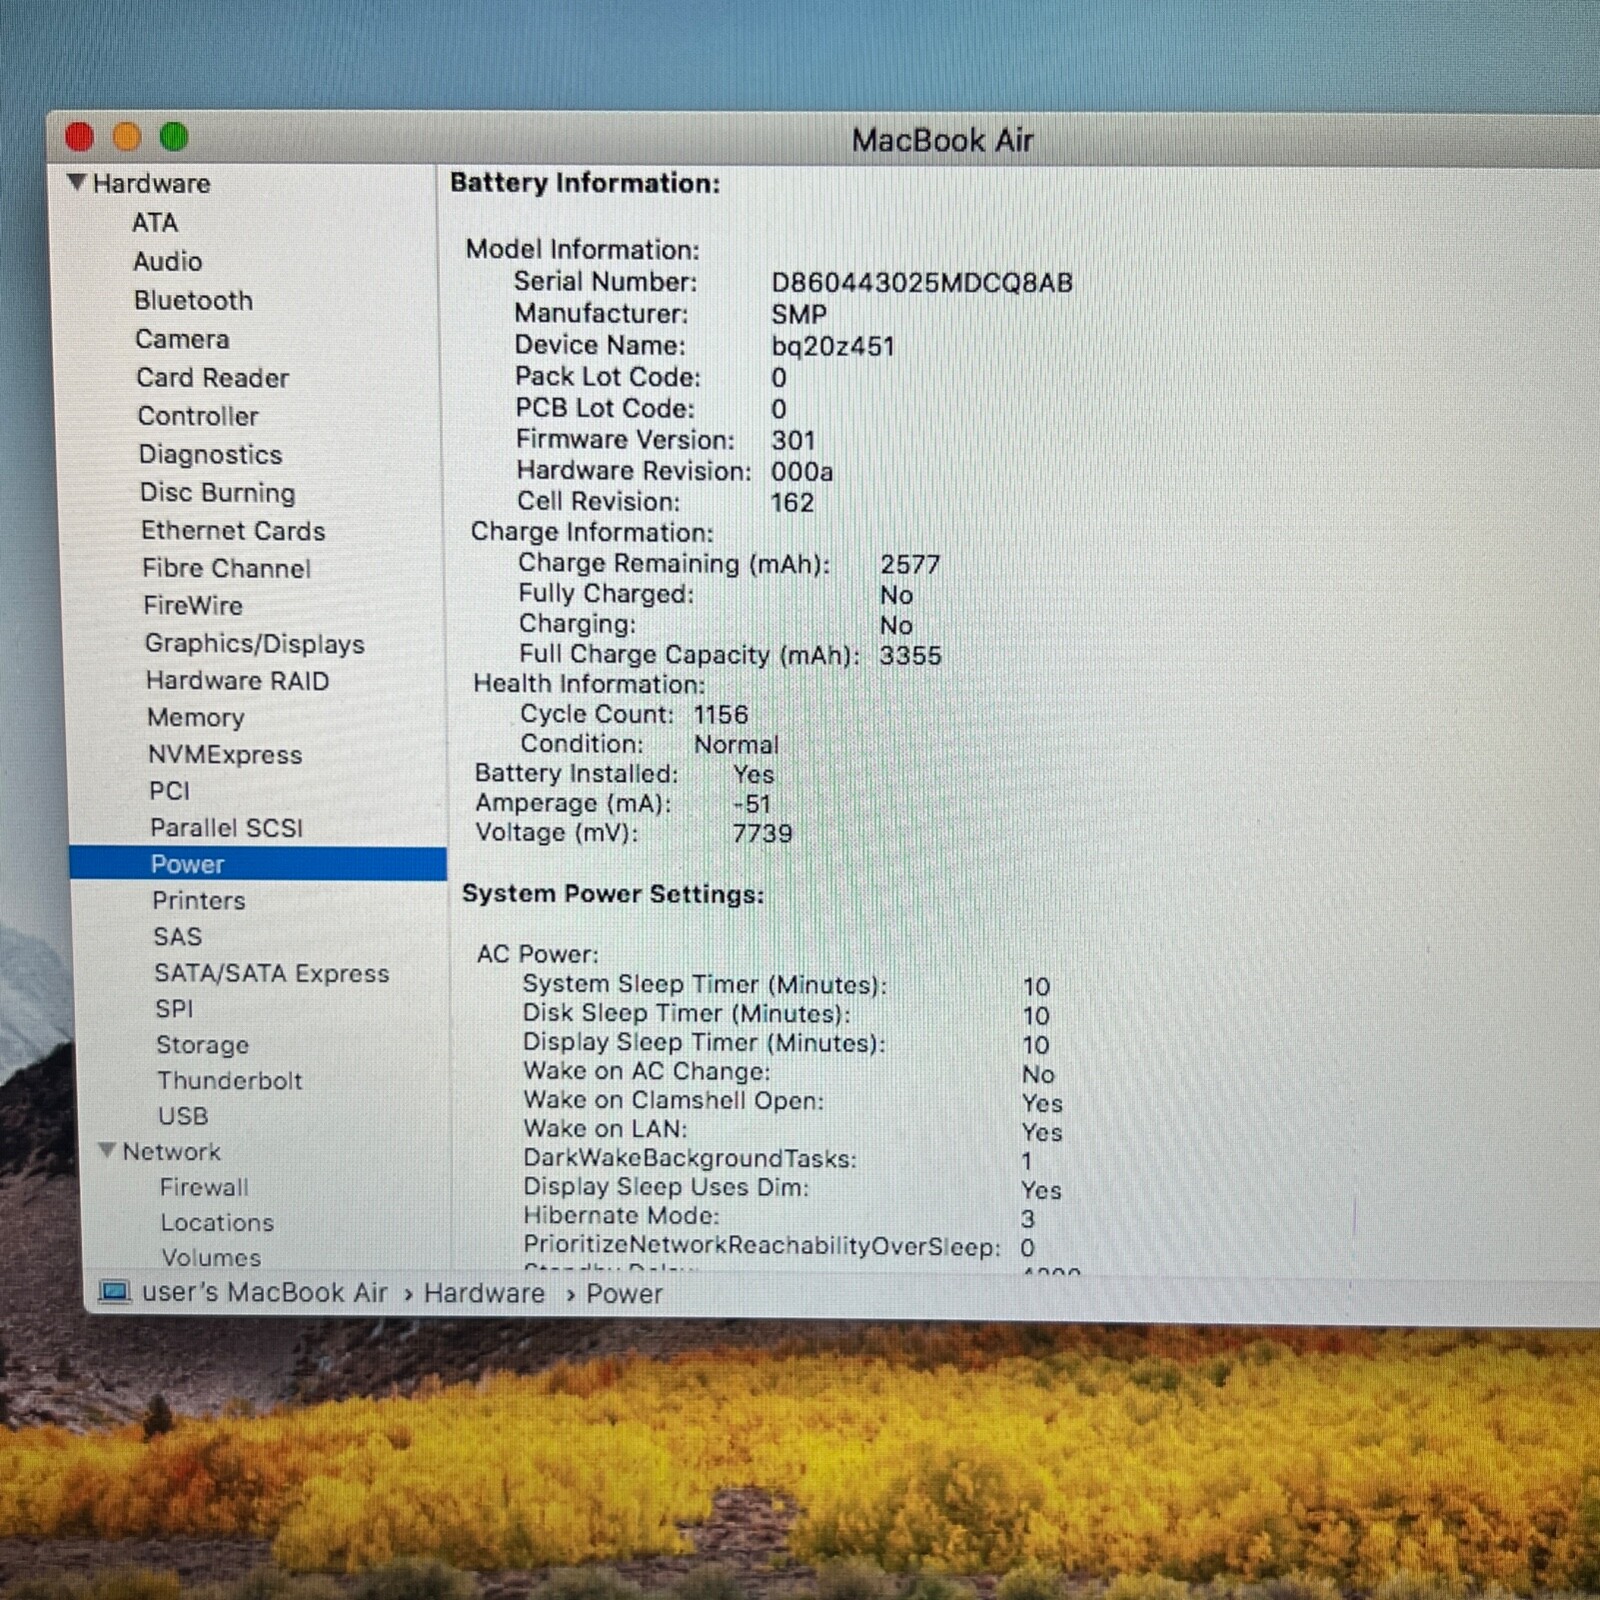Select Fibre Channel in the sidebar
This screenshot has width=1600, height=1600.
(227, 568)
